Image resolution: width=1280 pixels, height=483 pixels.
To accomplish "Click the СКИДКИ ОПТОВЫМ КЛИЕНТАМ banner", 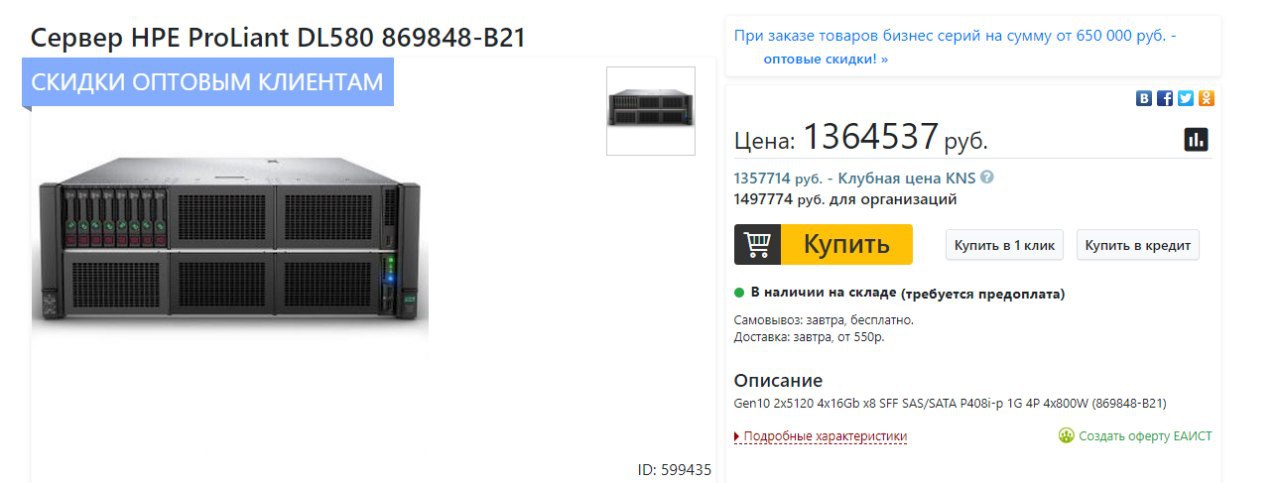I will point(208,82).
